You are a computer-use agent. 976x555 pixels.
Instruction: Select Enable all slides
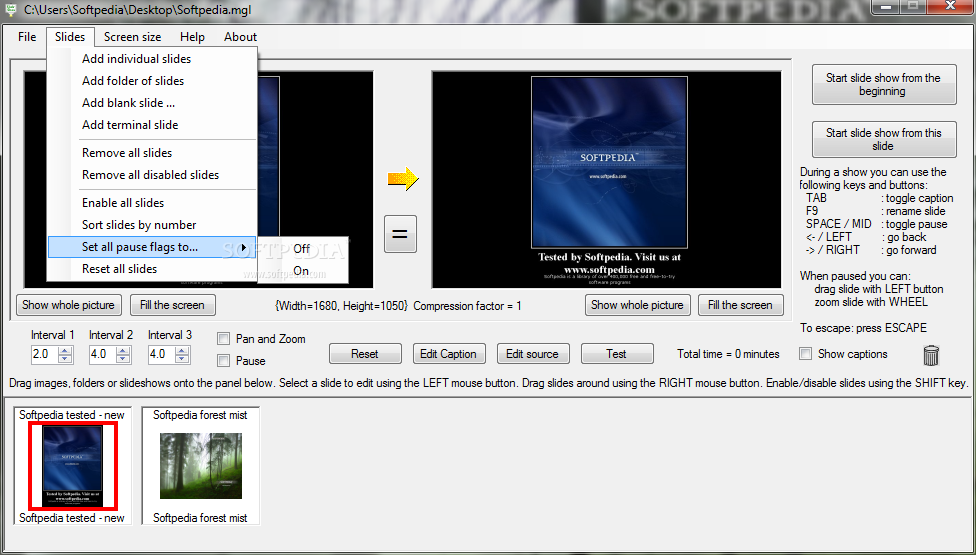152,203
